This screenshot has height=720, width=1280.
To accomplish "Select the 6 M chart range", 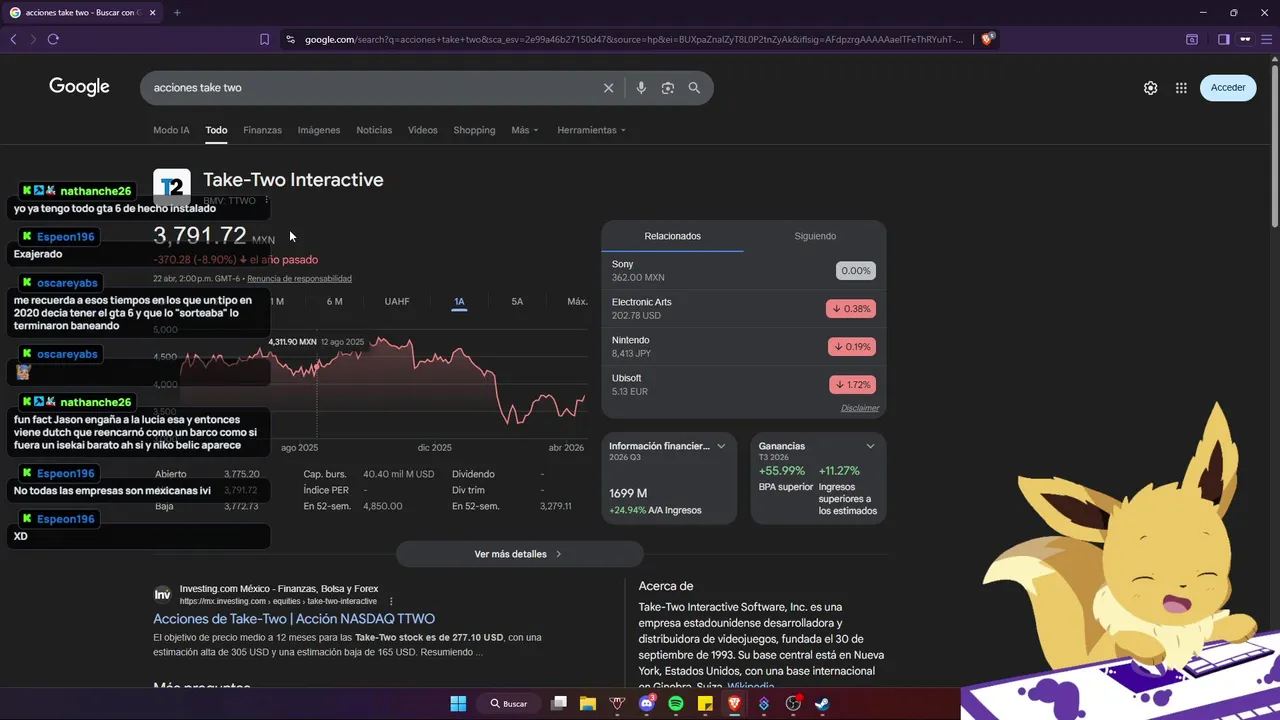I will tap(334, 302).
